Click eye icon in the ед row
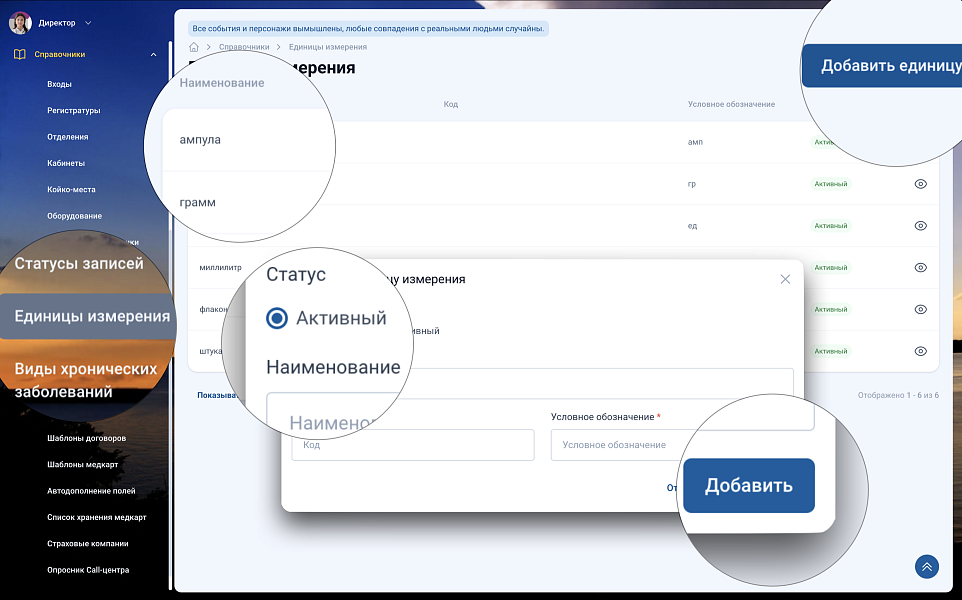Screen dimensions: 962x600 click(921, 226)
